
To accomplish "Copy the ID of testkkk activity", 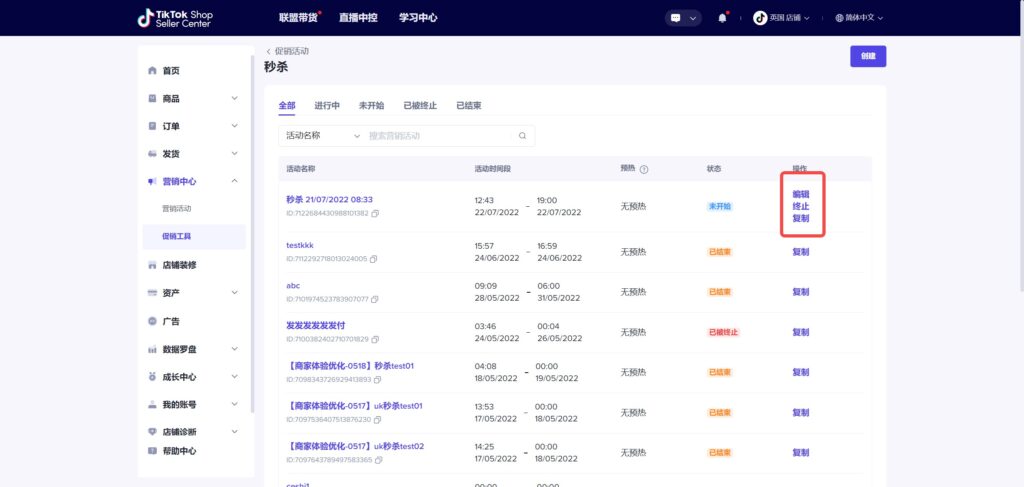I will coord(374,259).
